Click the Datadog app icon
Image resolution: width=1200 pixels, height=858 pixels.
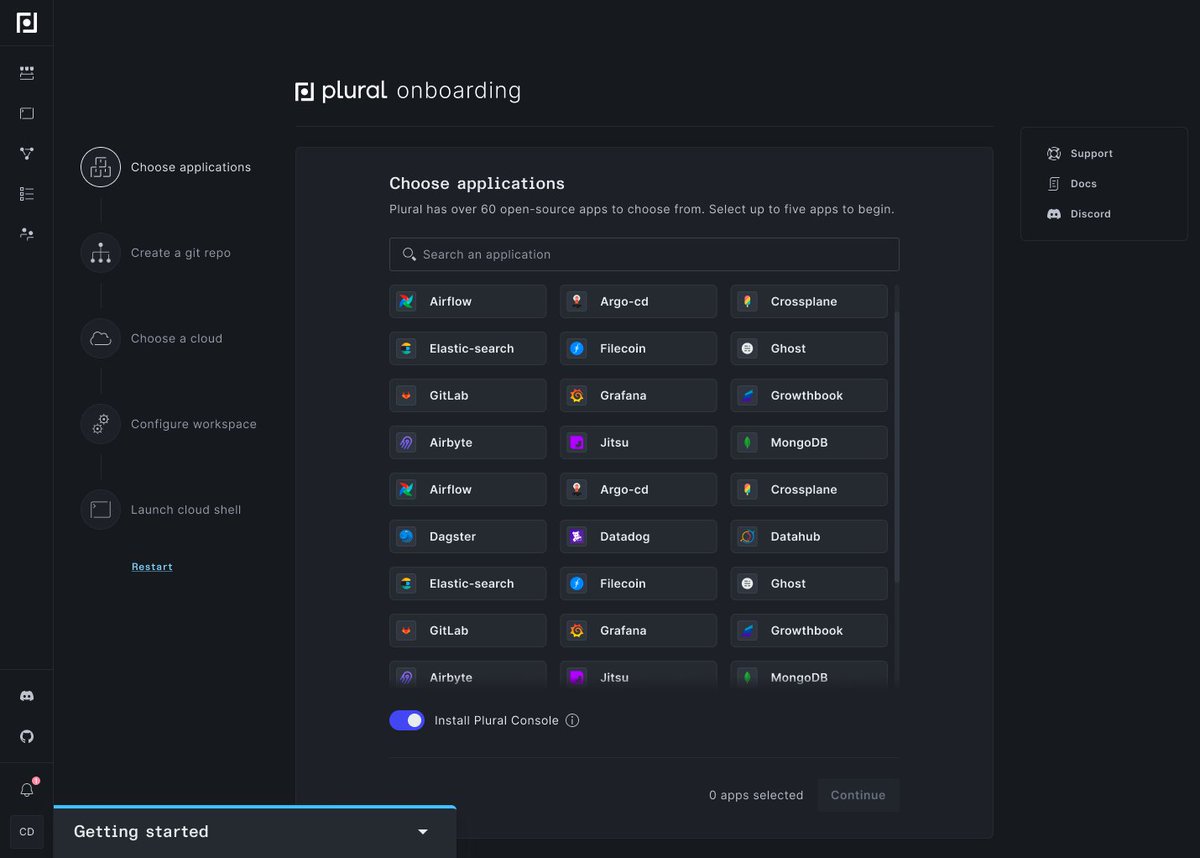coord(577,536)
